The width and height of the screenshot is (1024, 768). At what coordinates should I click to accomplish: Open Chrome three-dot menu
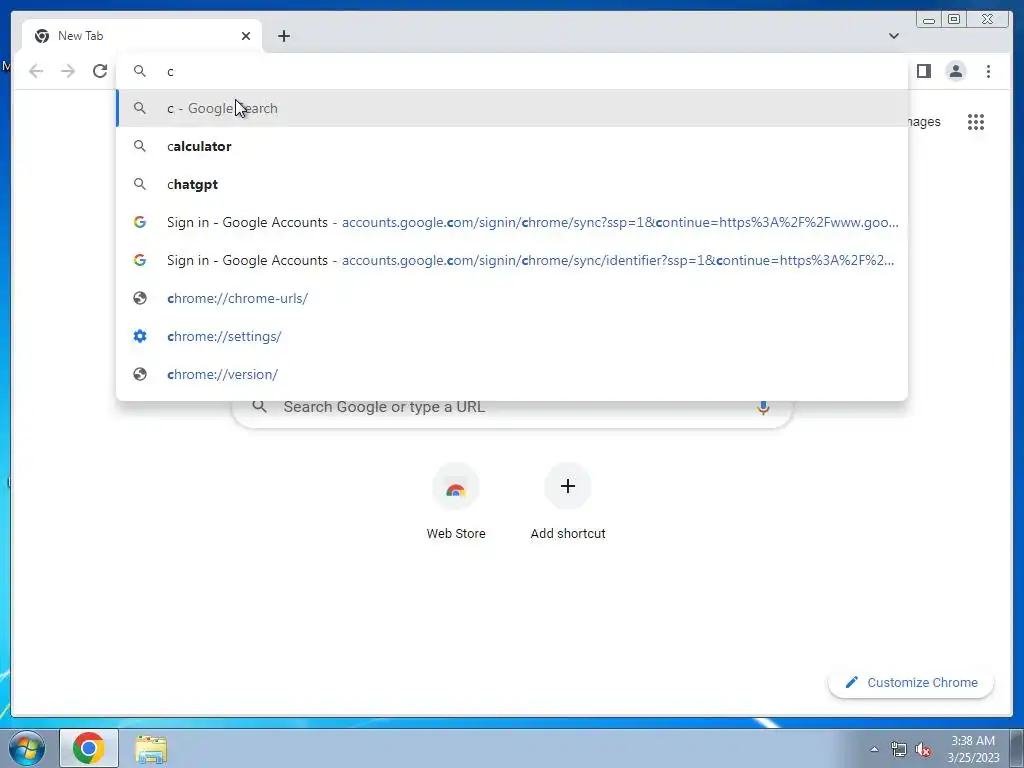(988, 71)
